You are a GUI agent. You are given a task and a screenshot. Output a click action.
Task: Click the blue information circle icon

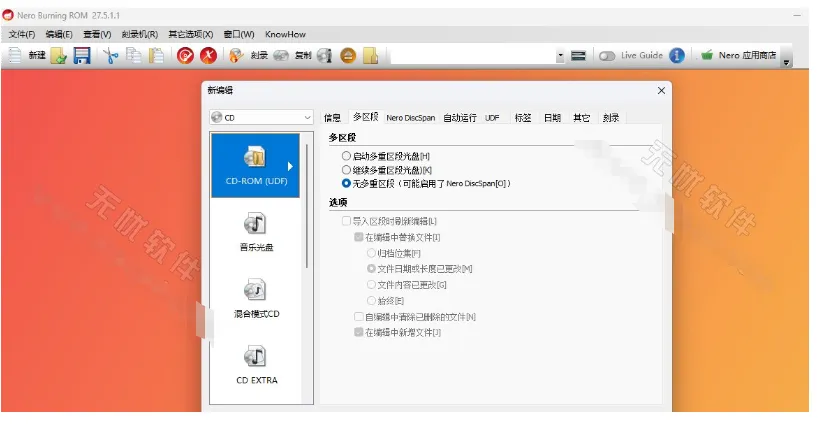[x=676, y=55]
